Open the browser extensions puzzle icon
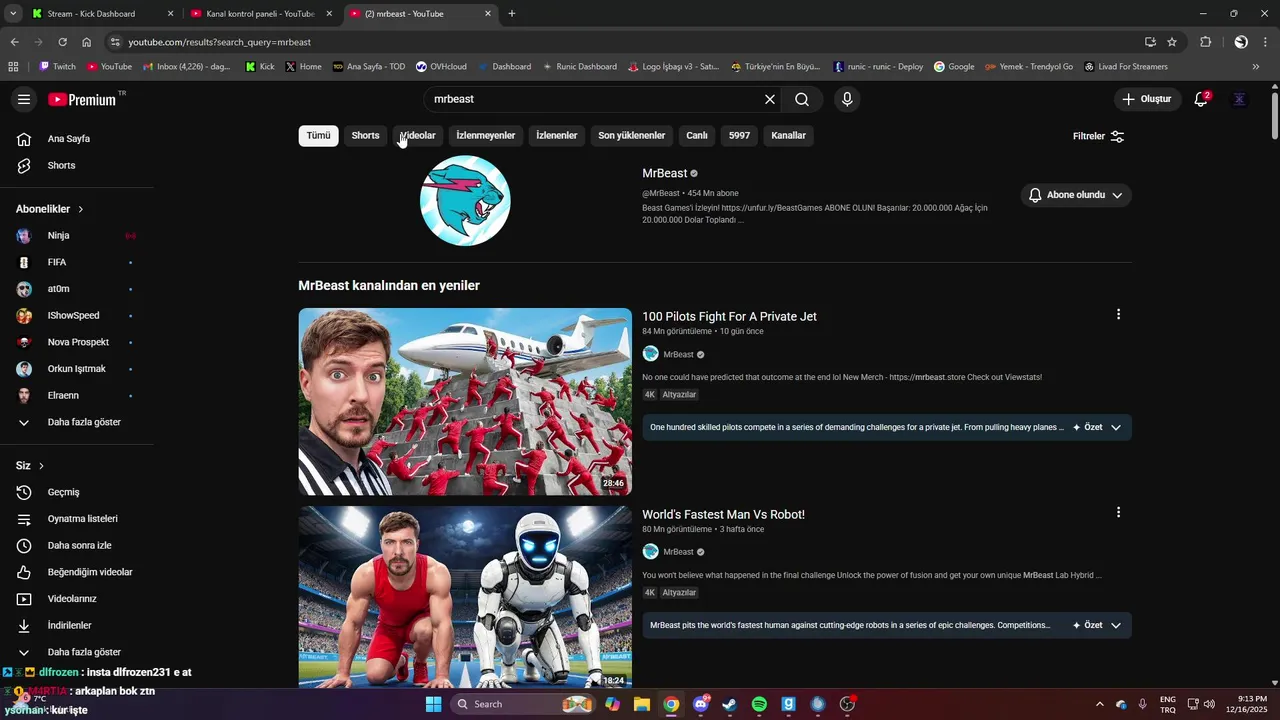Image resolution: width=1280 pixels, height=720 pixels. pos(1205,42)
